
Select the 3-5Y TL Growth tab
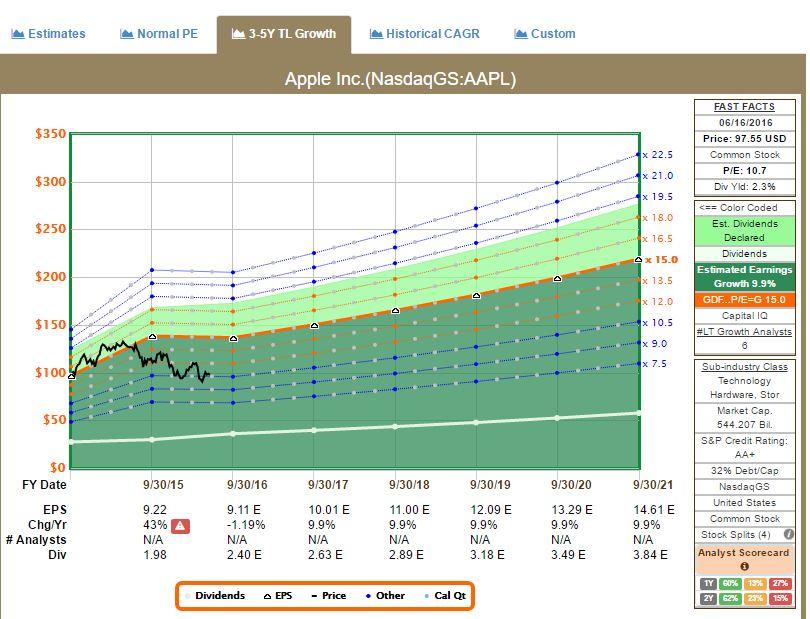pyautogui.click(x=284, y=34)
